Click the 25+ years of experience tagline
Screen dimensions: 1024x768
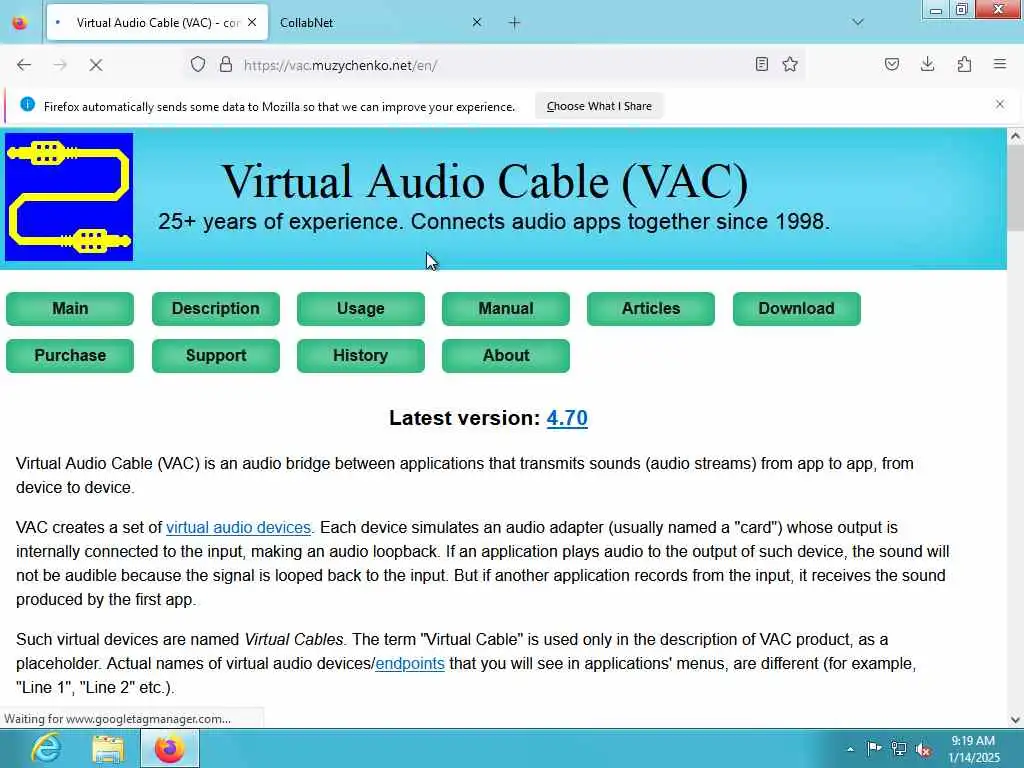pyautogui.click(x=494, y=221)
